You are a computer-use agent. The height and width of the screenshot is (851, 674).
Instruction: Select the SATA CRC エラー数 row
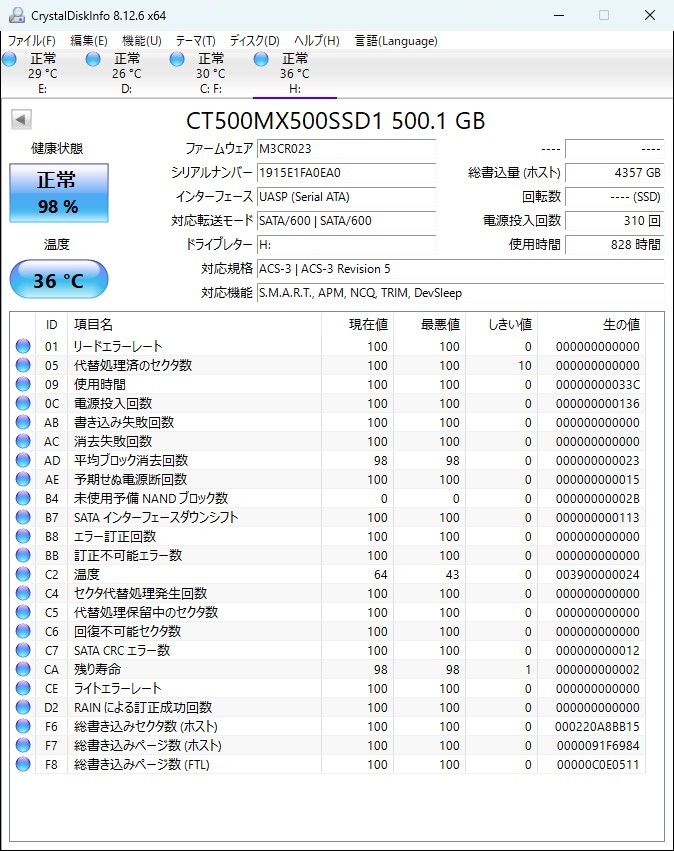tap(329, 650)
